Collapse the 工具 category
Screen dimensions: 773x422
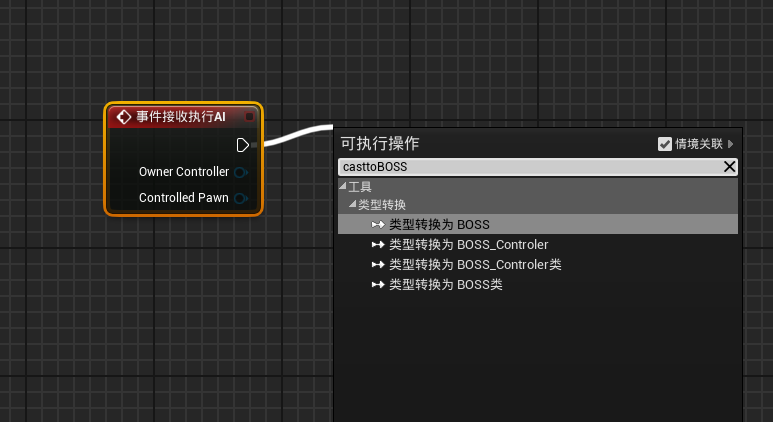(x=343, y=186)
